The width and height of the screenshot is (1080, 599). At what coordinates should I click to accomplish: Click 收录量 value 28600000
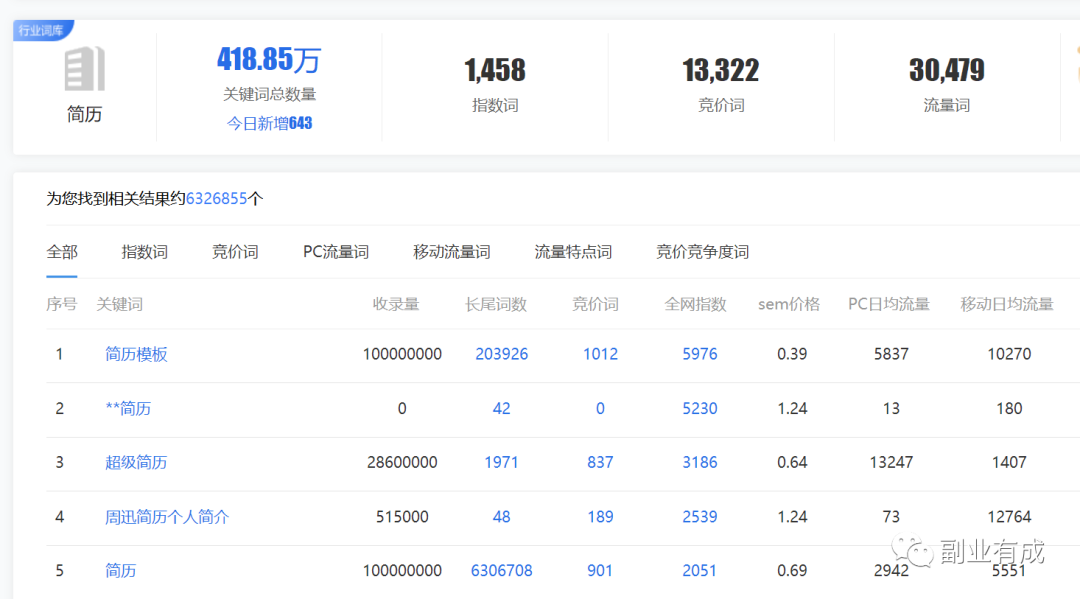click(x=402, y=462)
